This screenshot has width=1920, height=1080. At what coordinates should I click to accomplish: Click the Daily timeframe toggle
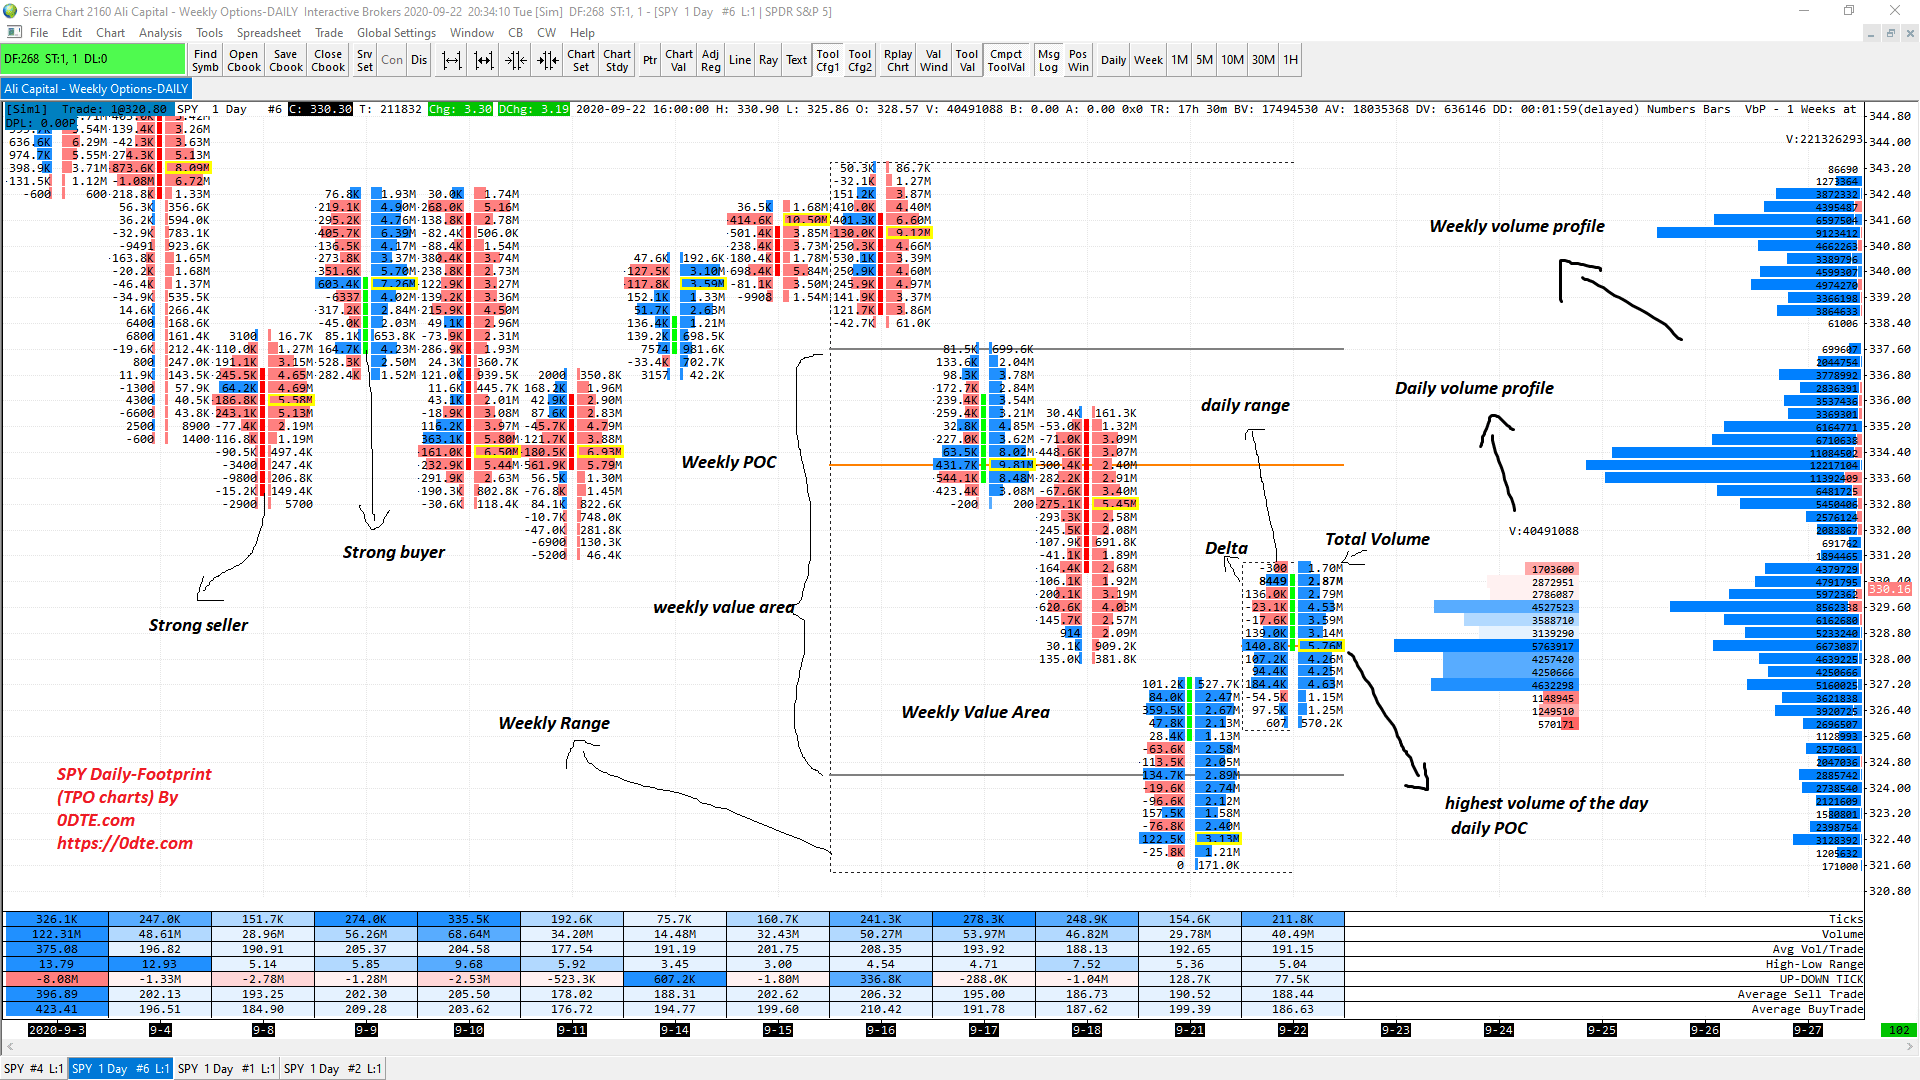pyautogui.click(x=1113, y=59)
